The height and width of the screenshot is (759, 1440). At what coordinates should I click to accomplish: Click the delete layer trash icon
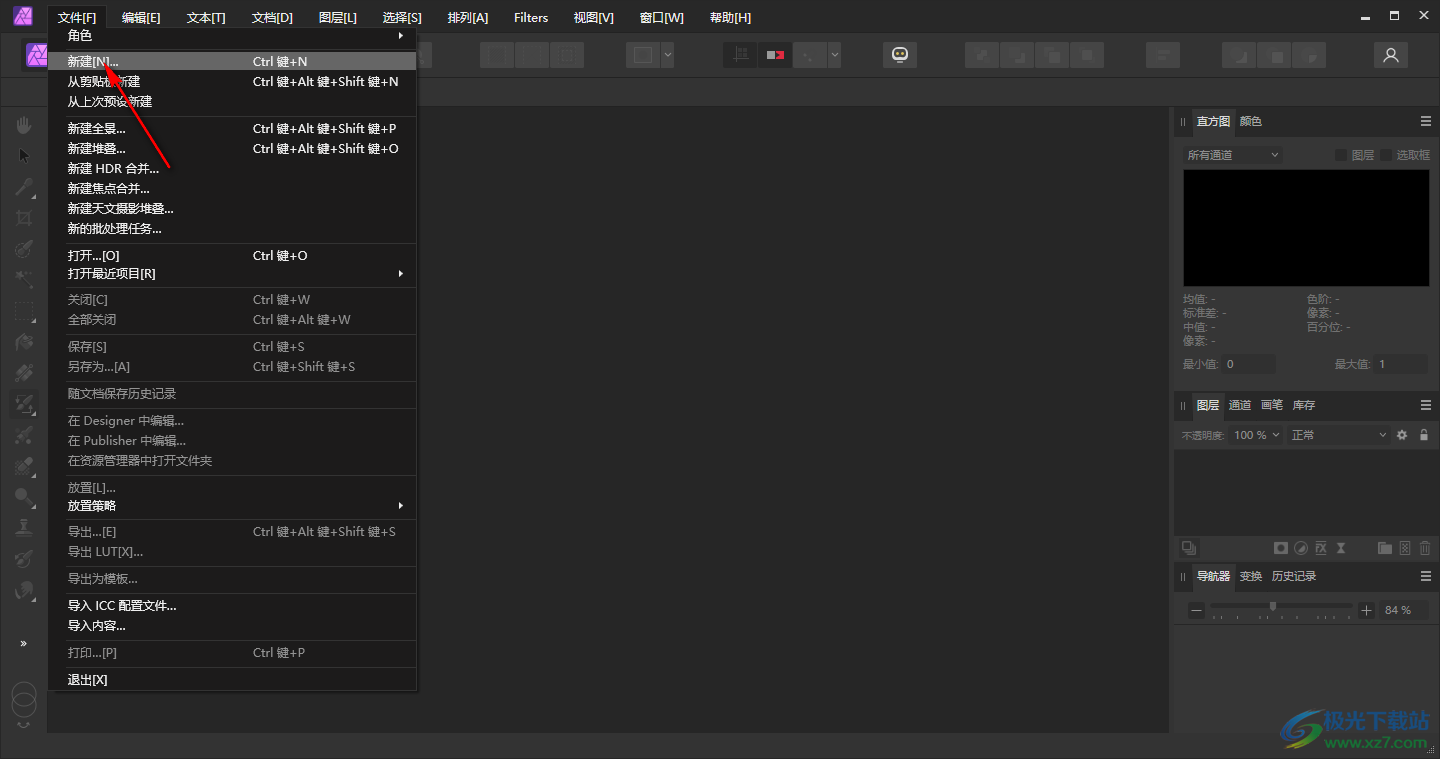[1425, 548]
